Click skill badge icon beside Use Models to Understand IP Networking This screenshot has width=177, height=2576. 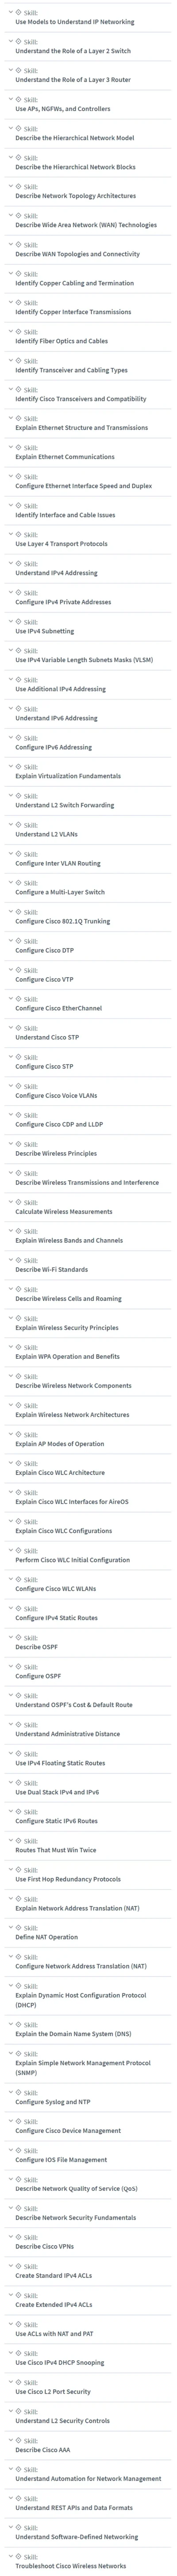(18, 13)
